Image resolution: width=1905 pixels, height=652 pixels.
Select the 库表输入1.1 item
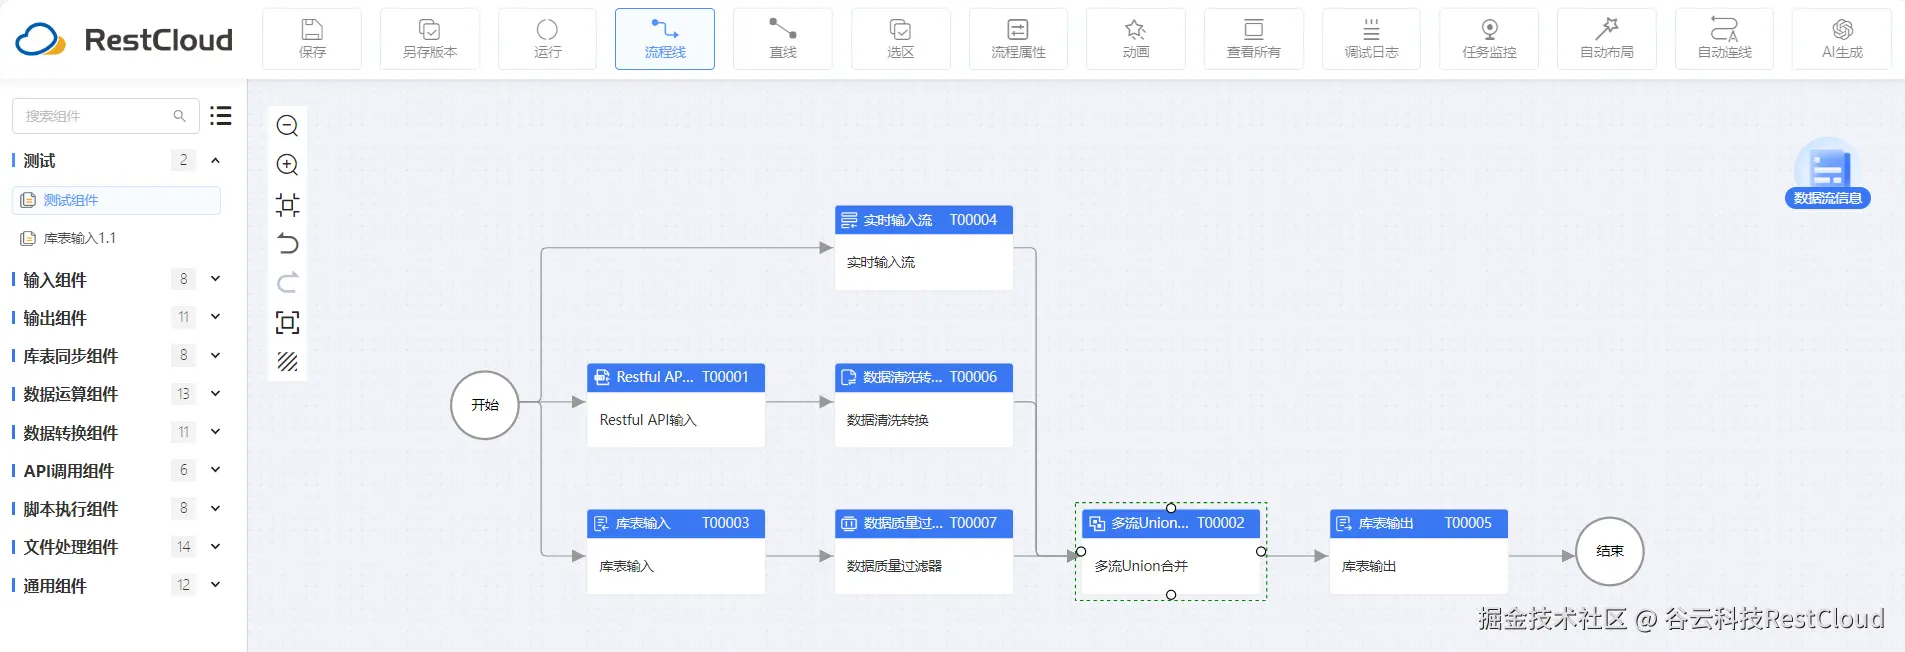[x=116, y=238]
